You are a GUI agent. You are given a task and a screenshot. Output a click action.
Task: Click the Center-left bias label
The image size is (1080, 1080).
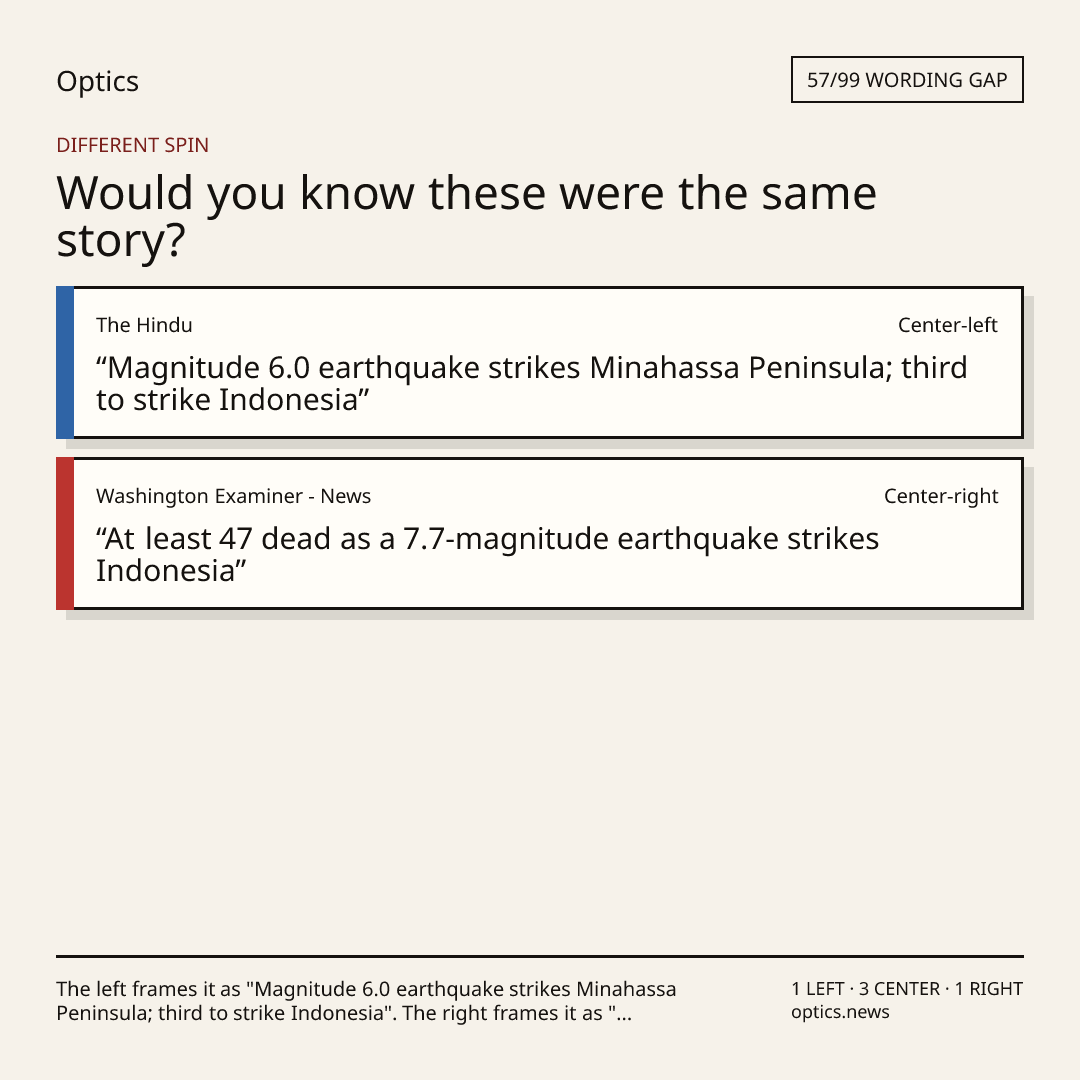click(948, 325)
